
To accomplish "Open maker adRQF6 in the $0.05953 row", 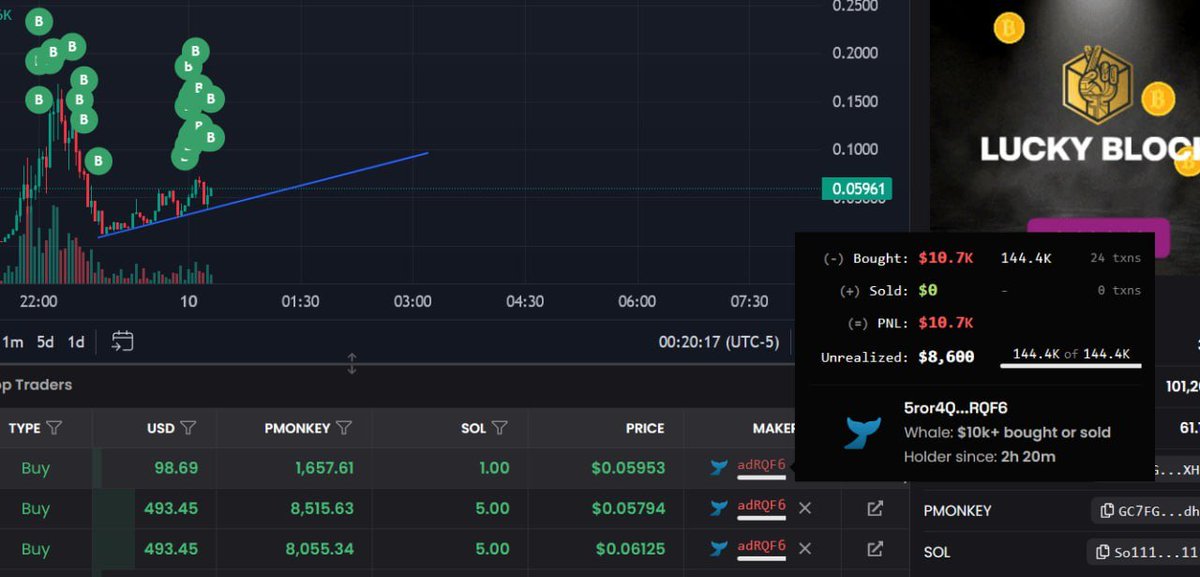I will 761,465.
